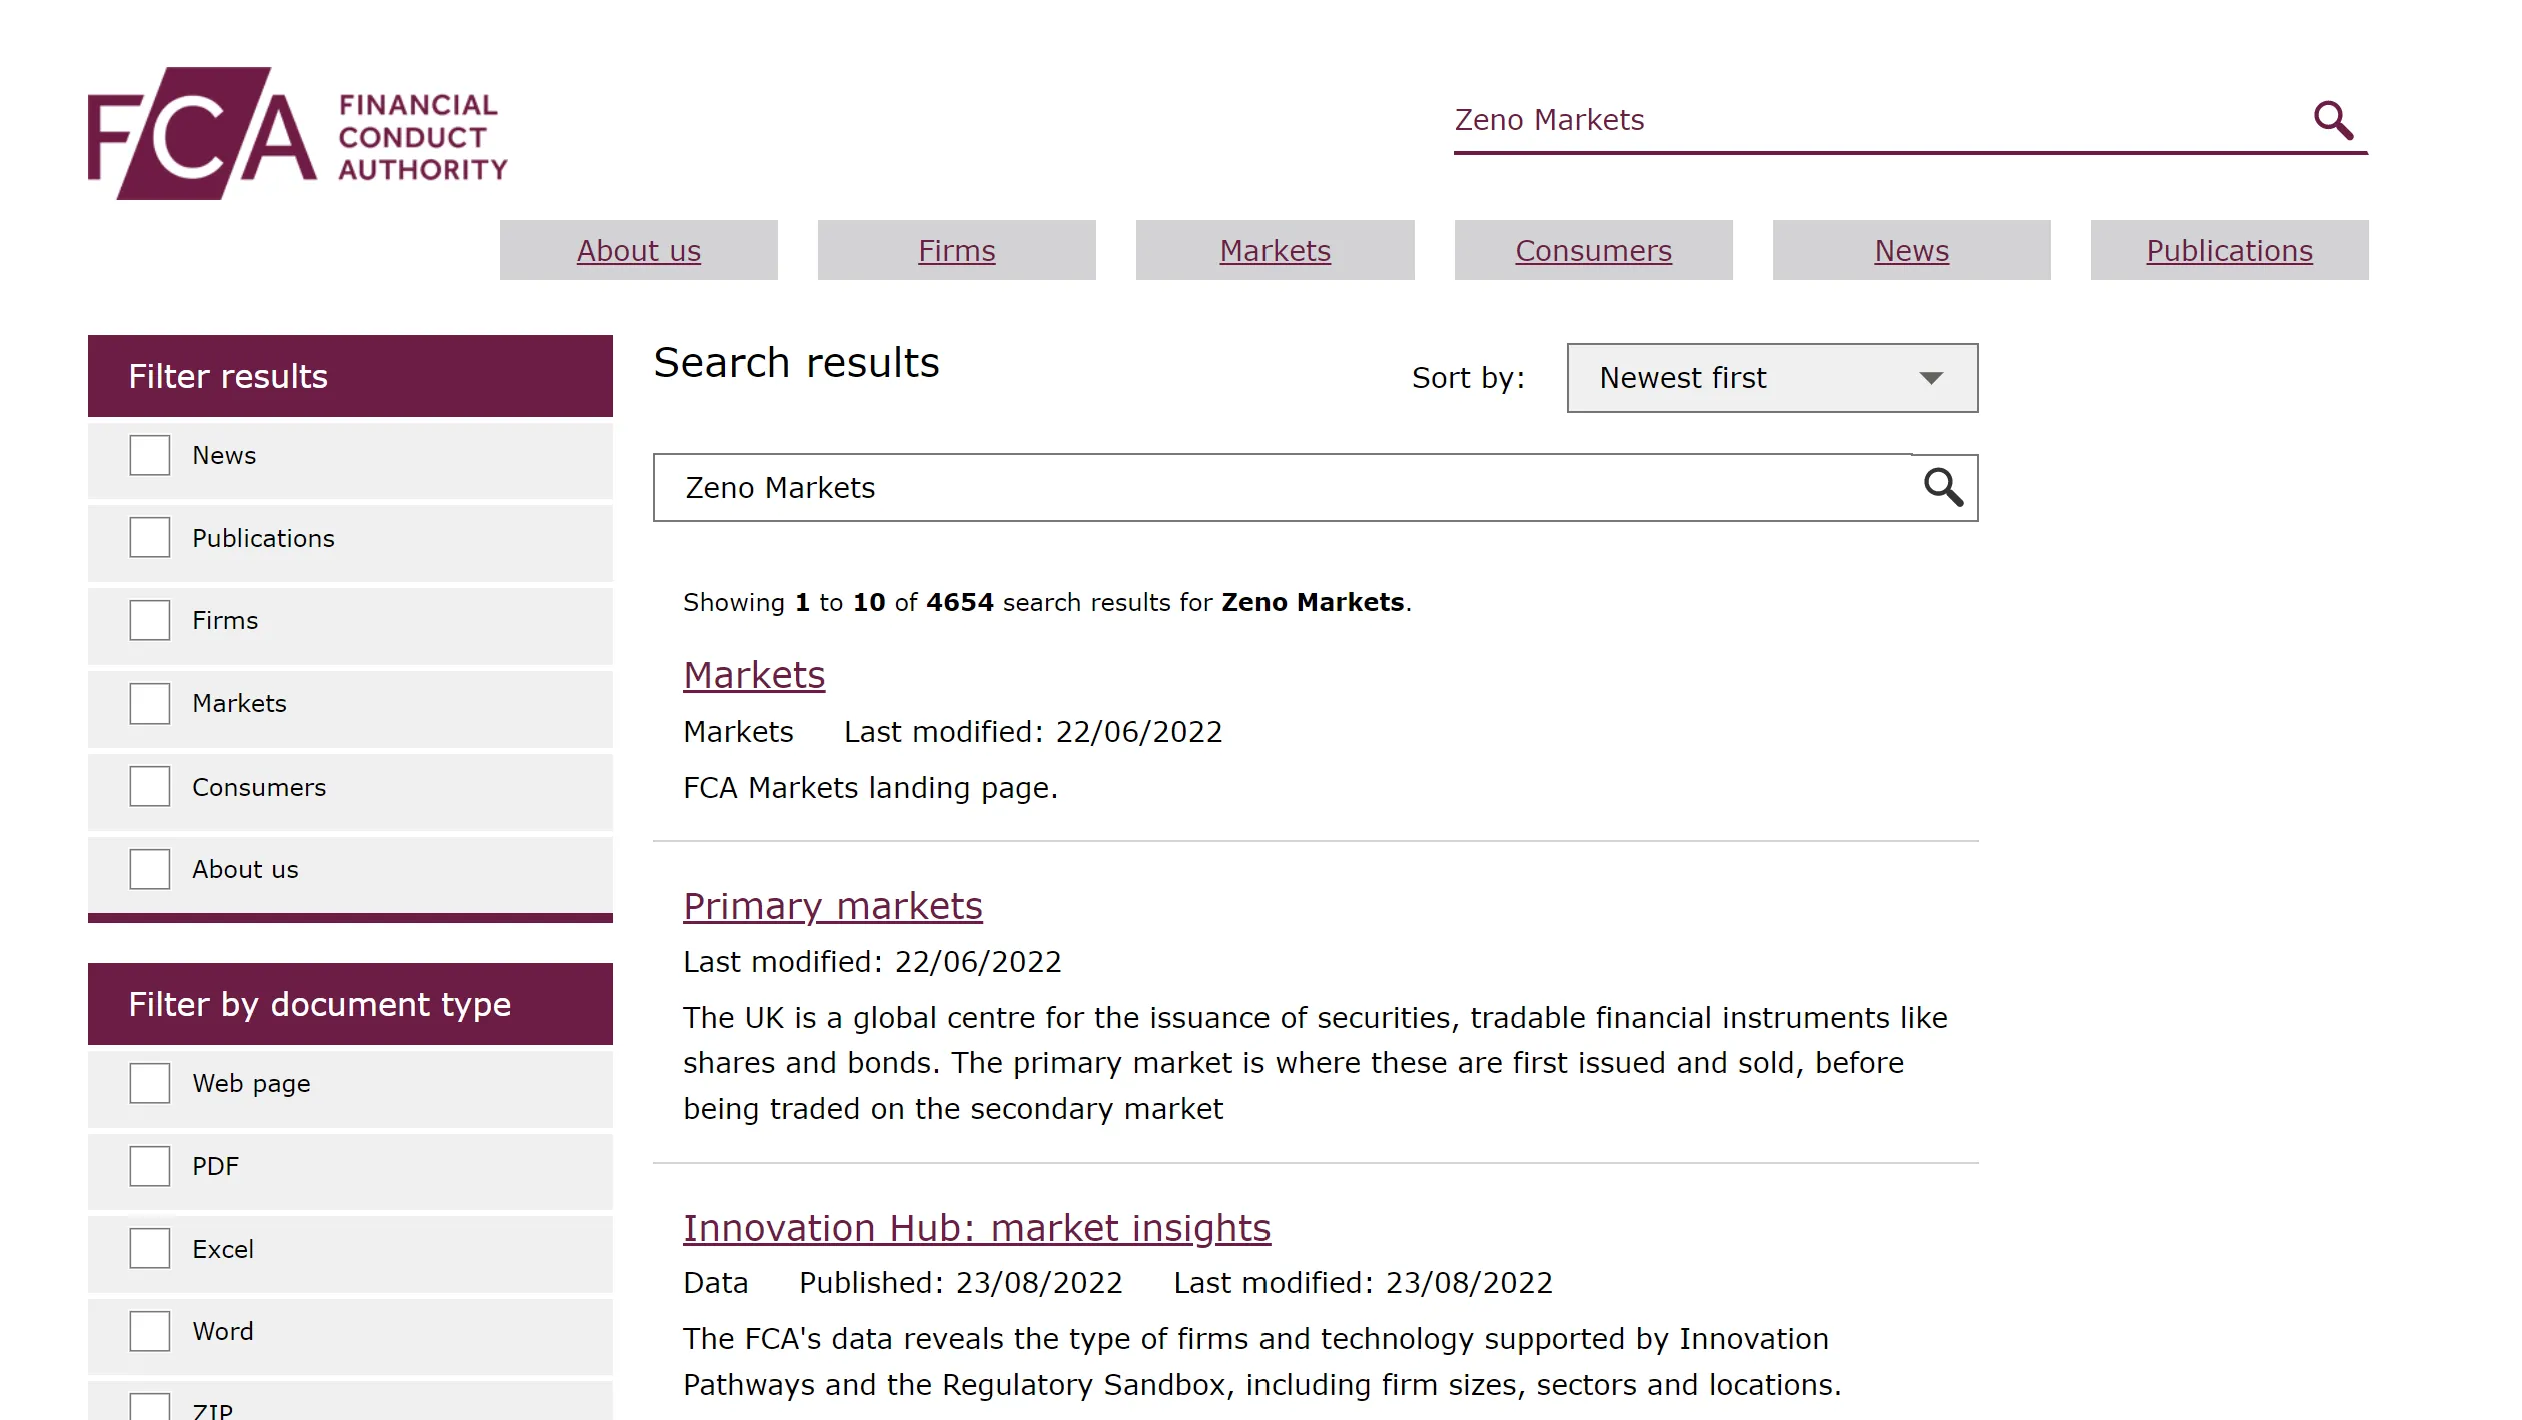2522x1420 pixels.
Task: Select the Consumers filter checkbox
Action: 150,786
